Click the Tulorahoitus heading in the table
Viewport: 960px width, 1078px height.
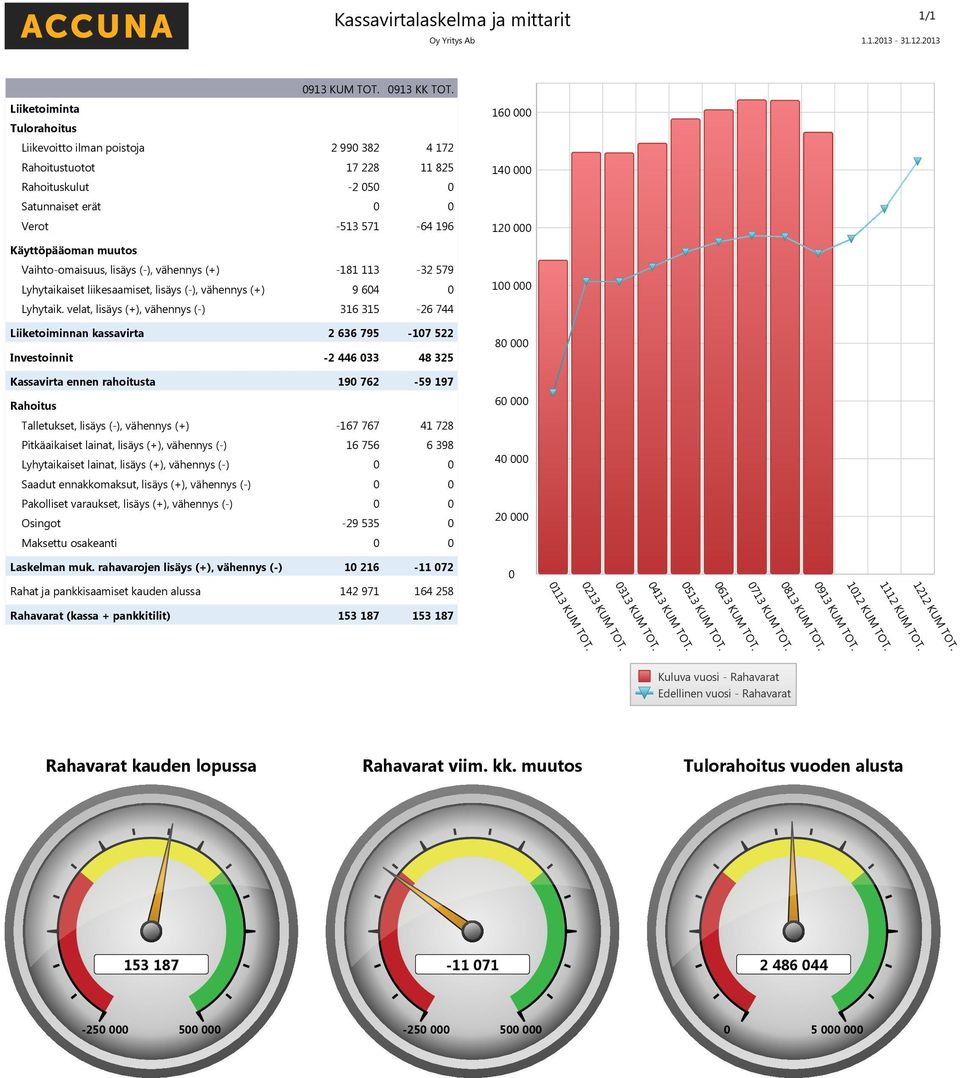coord(43,129)
